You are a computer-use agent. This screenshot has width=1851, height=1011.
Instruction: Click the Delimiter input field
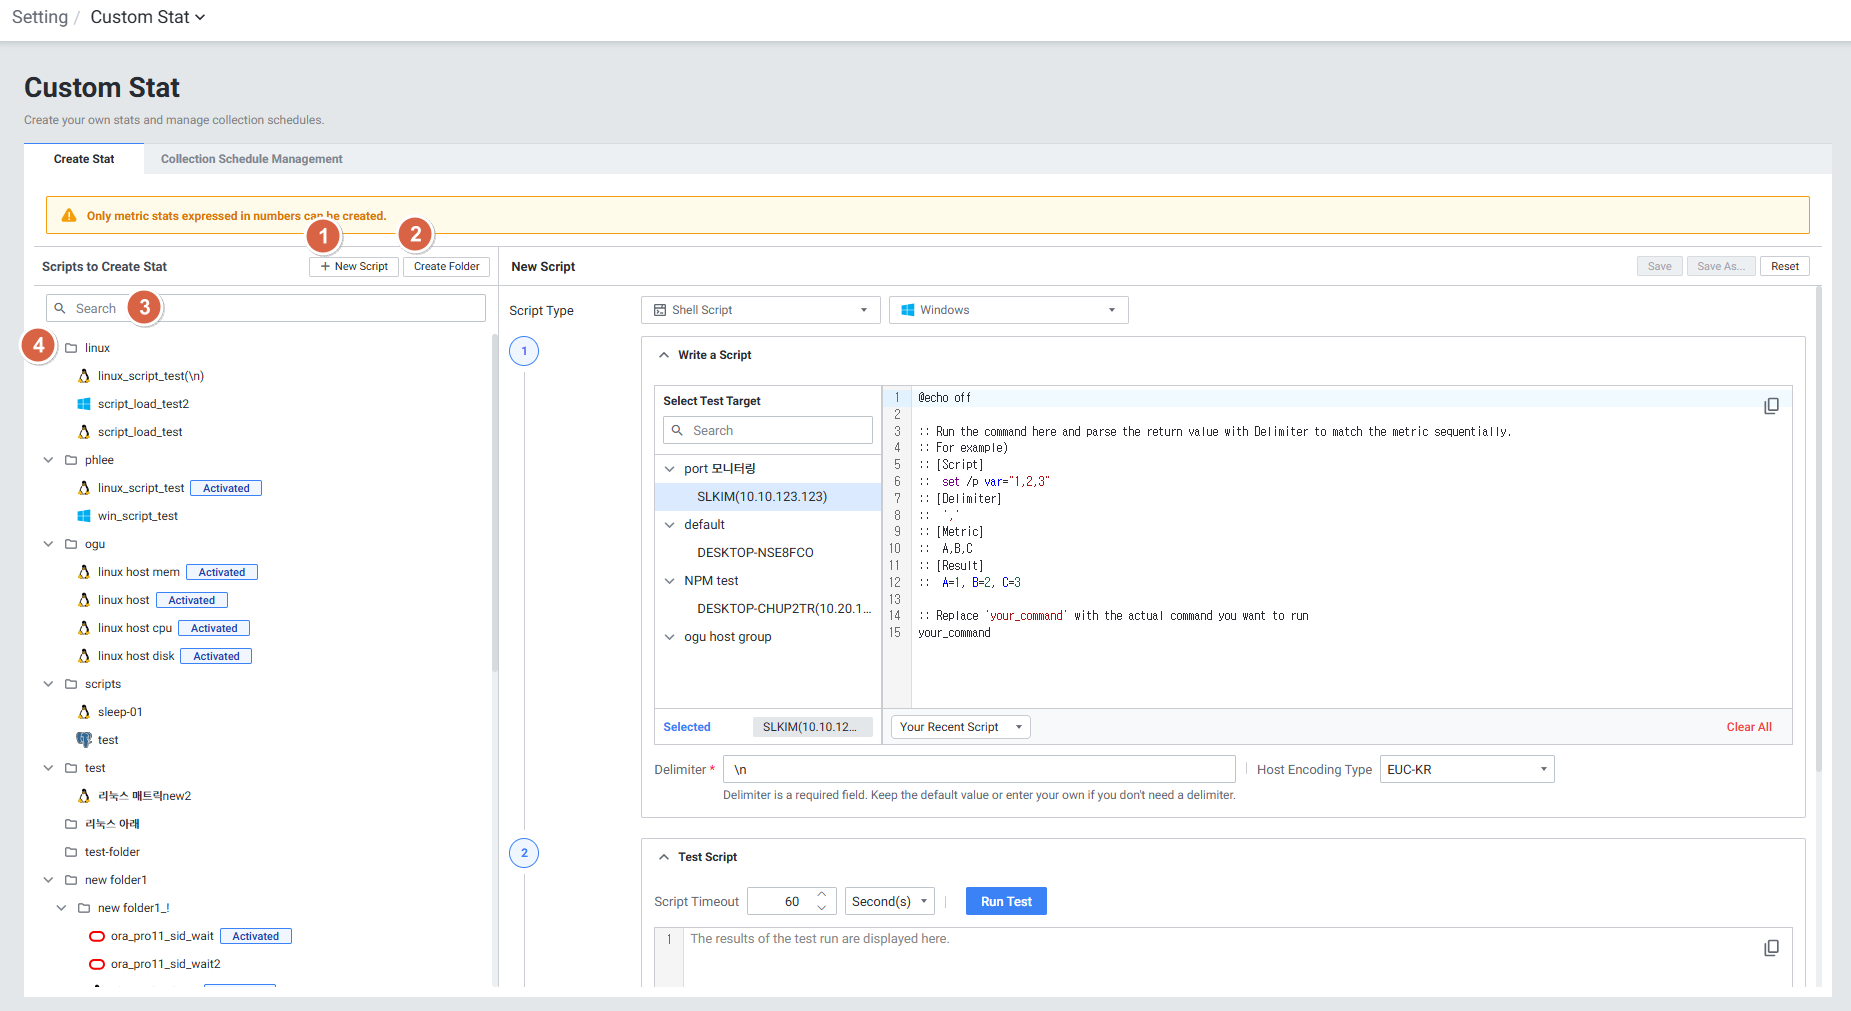click(978, 770)
